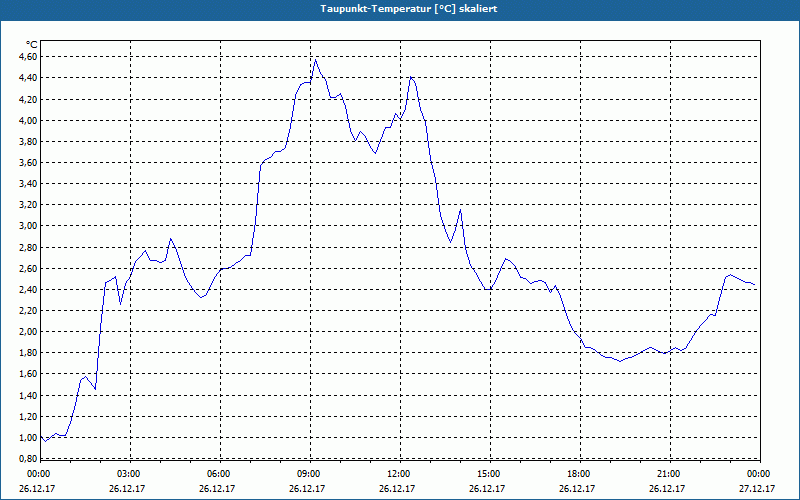Select the 18:00 time label
This screenshot has height=500, width=800.
tap(580, 474)
